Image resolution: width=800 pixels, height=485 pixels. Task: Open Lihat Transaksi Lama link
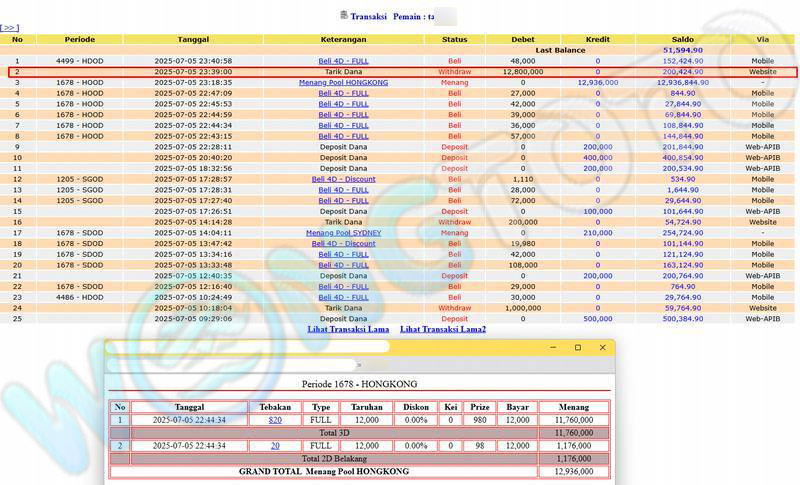tap(348, 329)
